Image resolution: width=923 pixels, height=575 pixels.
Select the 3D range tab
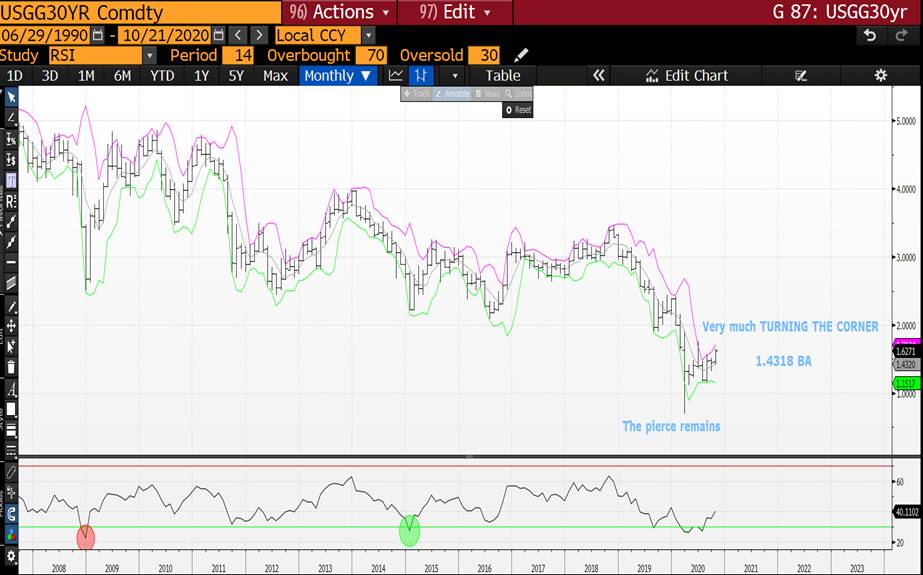[x=50, y=75]
